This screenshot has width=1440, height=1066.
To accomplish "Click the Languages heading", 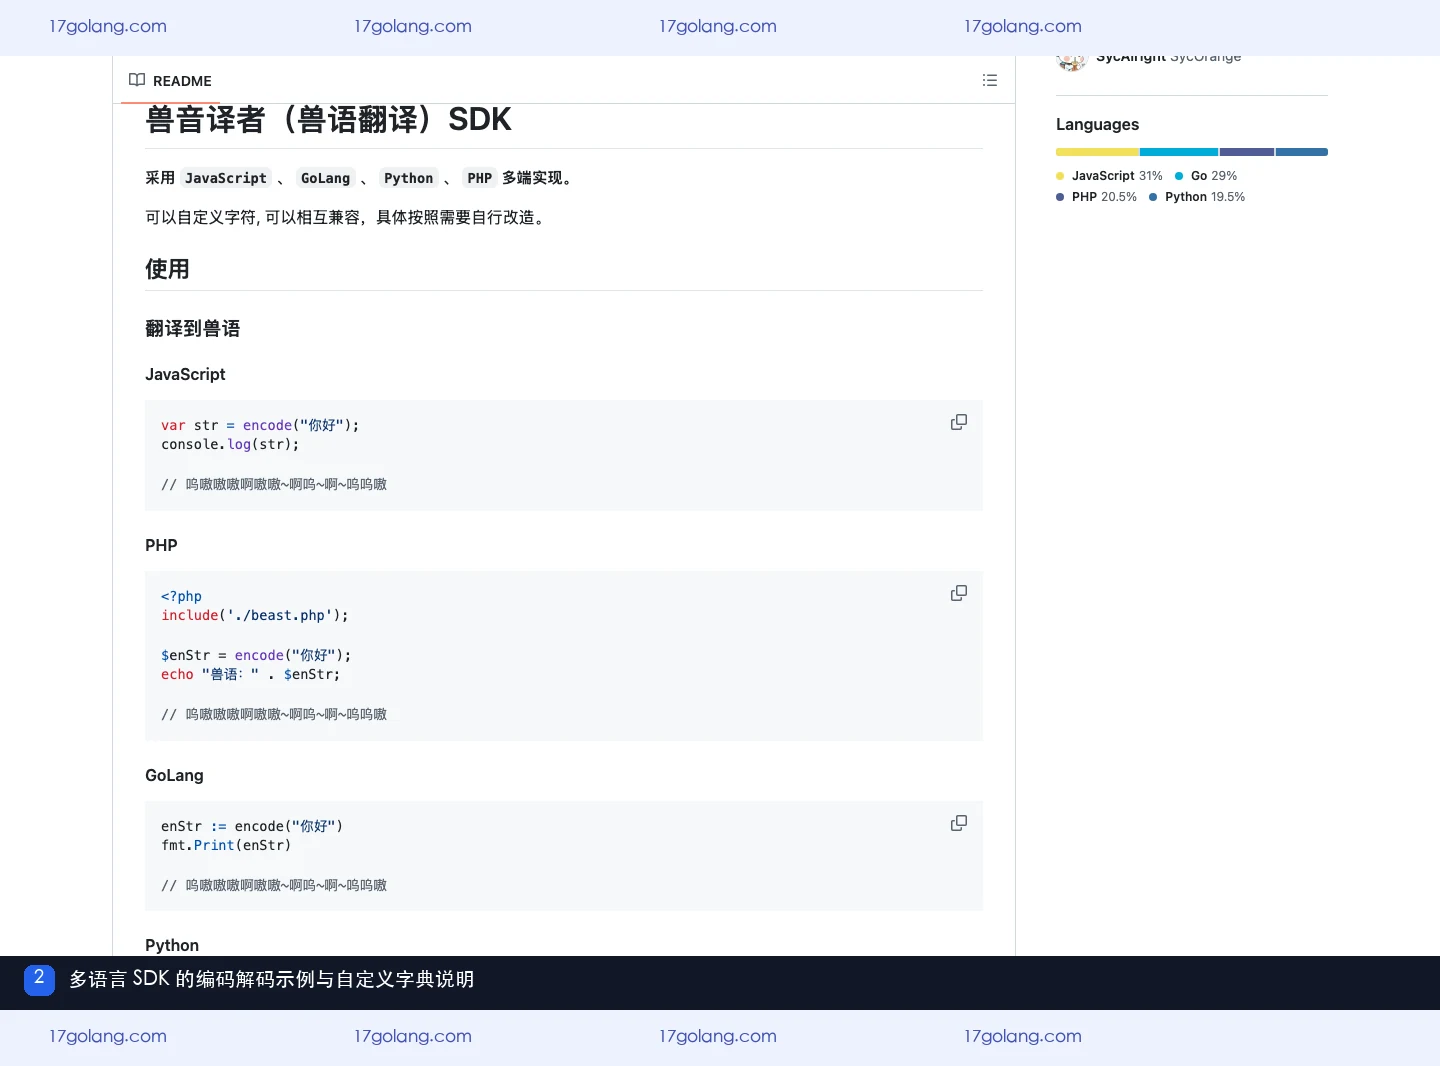I will point(1097,124).
